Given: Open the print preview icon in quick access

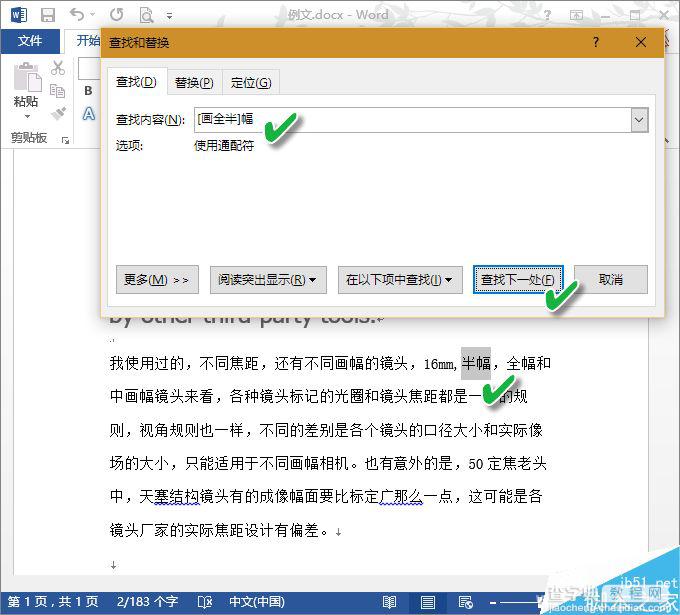Looking at the screenshot, I should coord(147,16).
